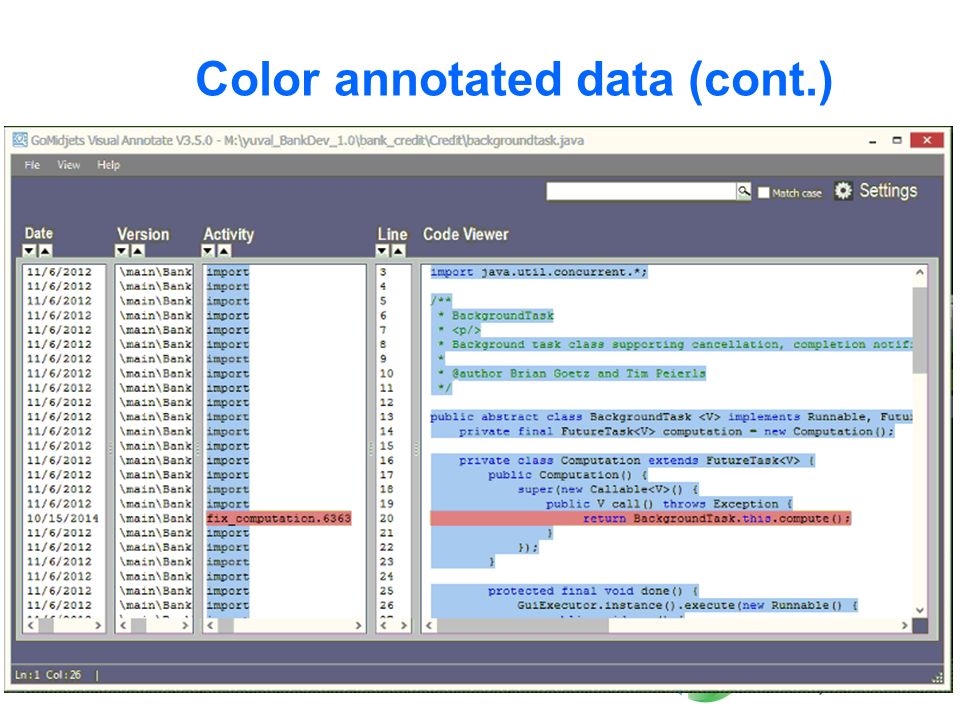Viewport: 960px width, 720px height.
Task: Click Date list scroll left arrow
Action: point(31,625)
